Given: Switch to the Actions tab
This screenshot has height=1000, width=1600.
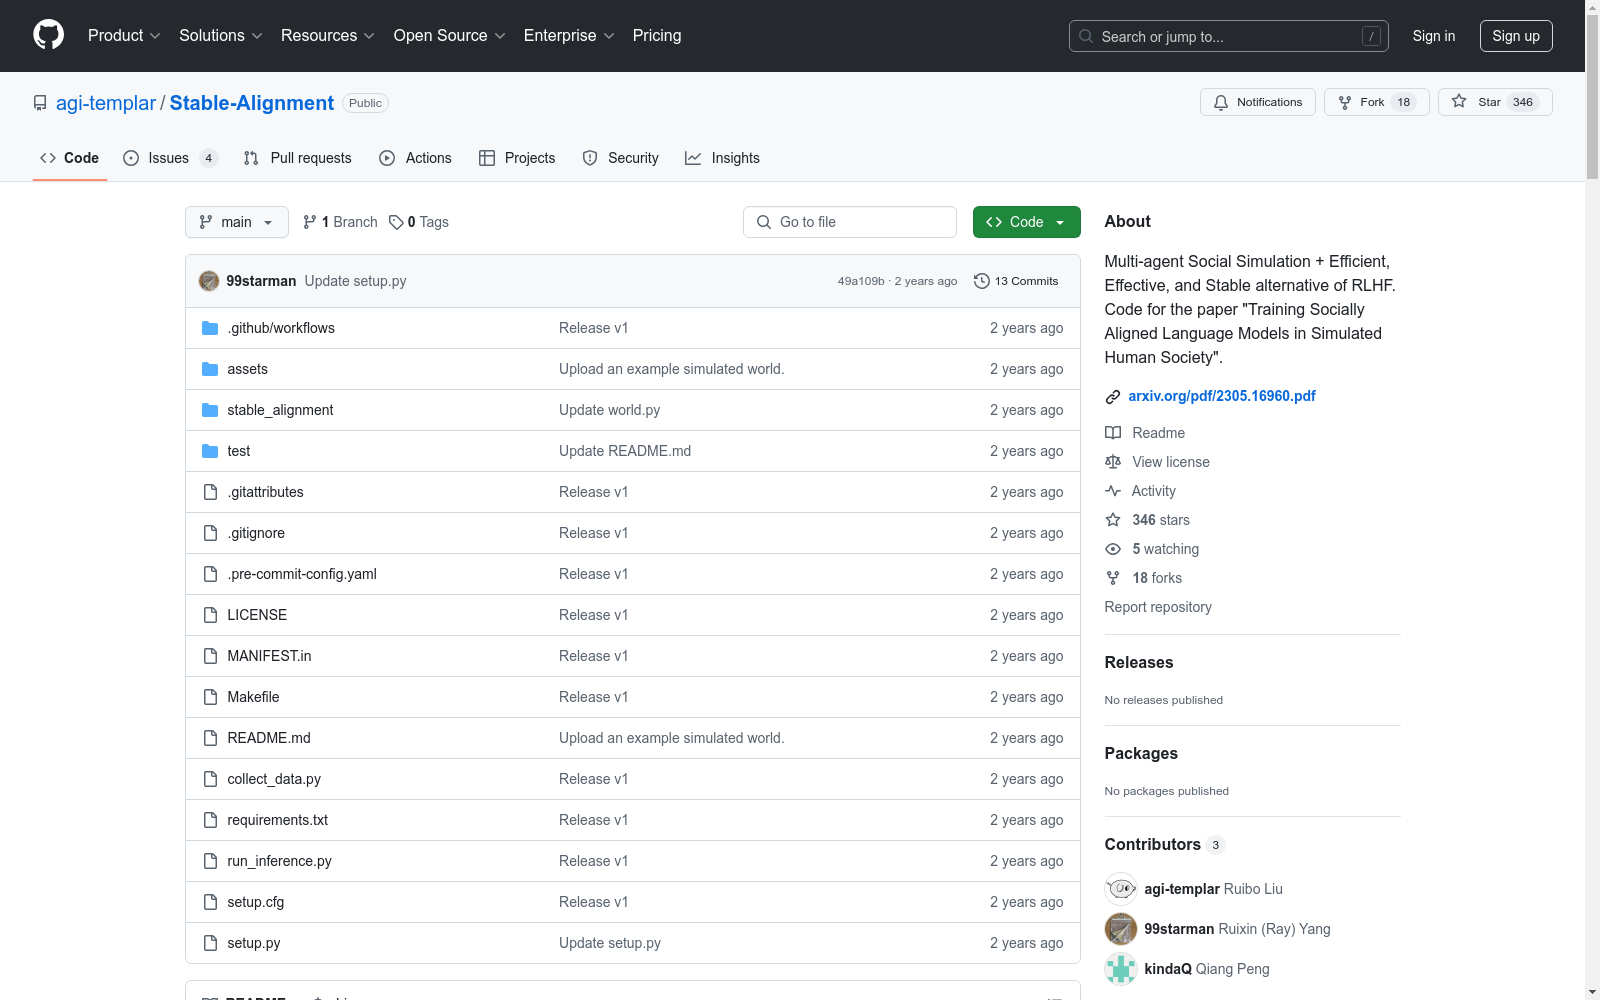Looking at the screenshot, I should (416, 158).
